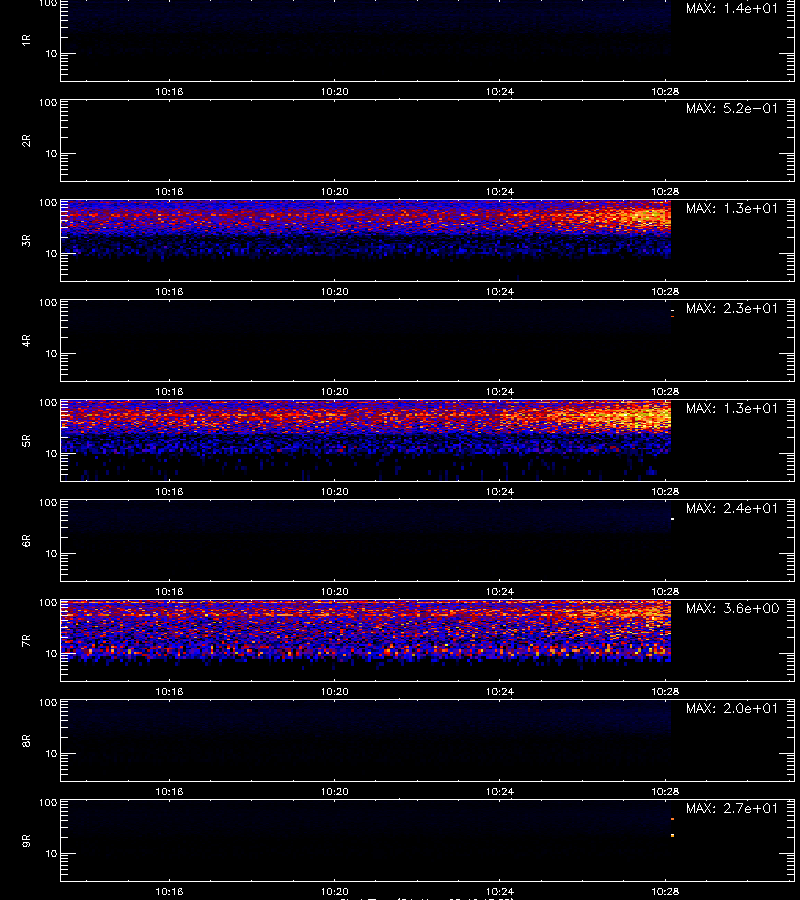Click the '10' y-axis label of 9R panel
This screenshot has height=900, width=800.
coord(51,854)
